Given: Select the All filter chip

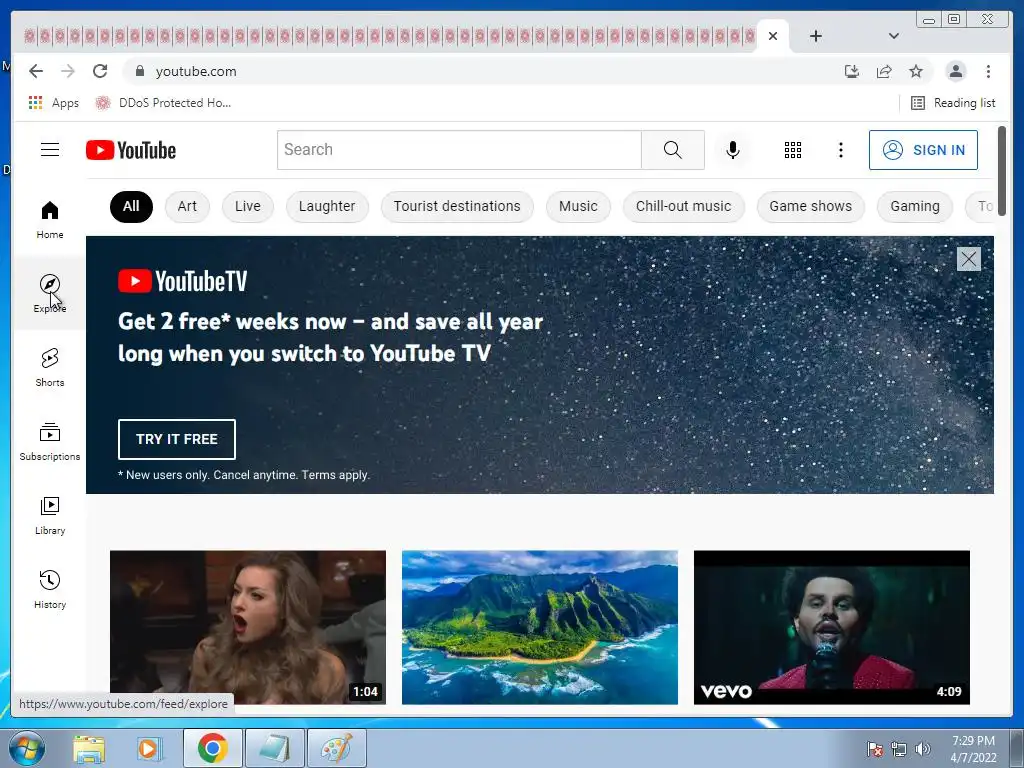Looking at the screenshot, I should pyautogui.click(x=131, y=206).
